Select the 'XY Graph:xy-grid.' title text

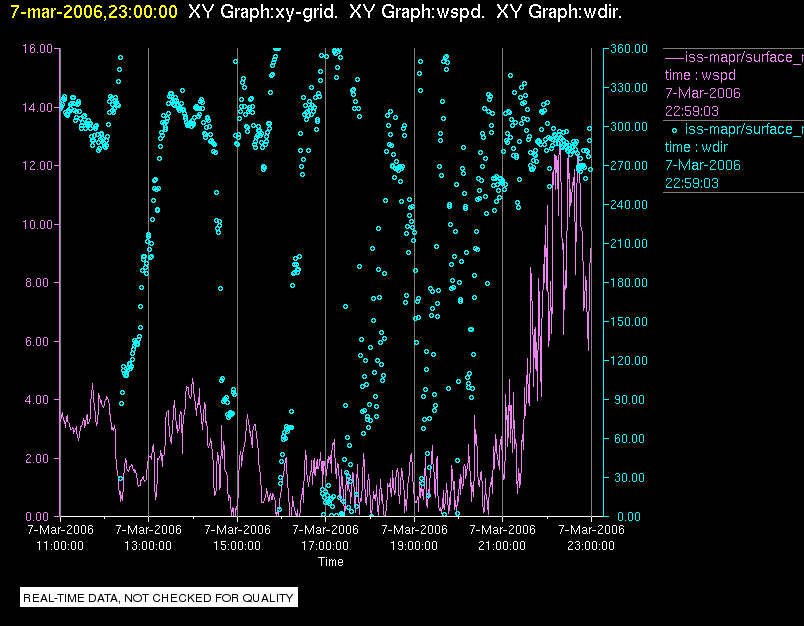pos(263,12)
